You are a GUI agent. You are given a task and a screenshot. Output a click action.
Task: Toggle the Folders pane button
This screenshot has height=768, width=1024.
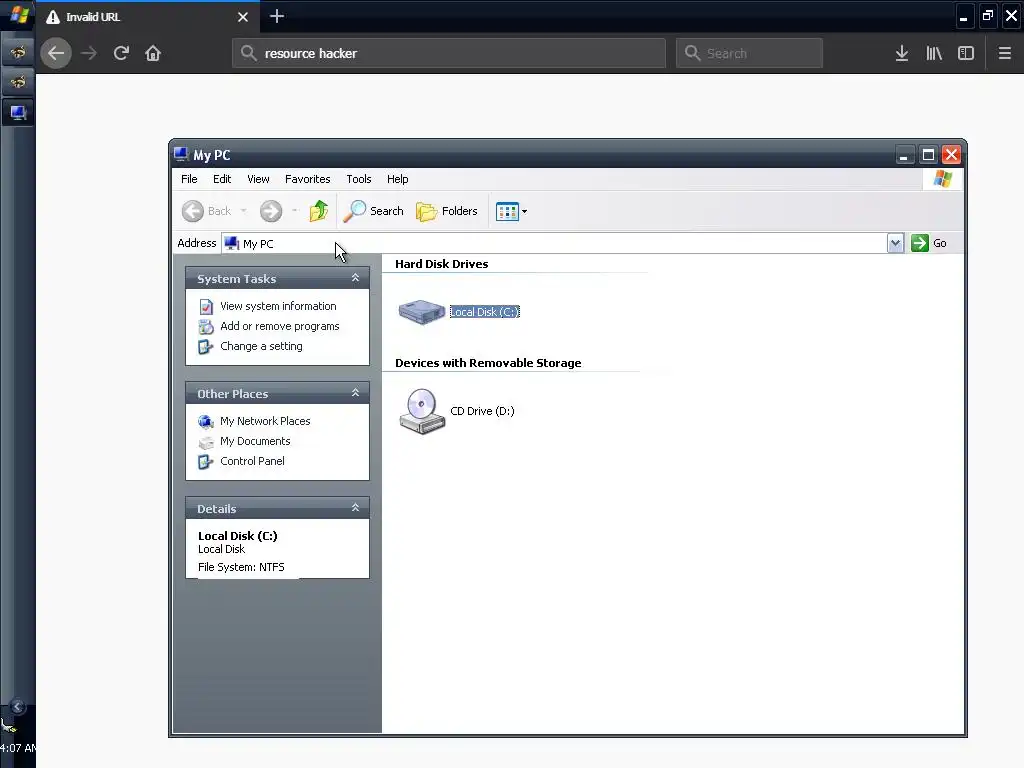[x=447, y=211]
